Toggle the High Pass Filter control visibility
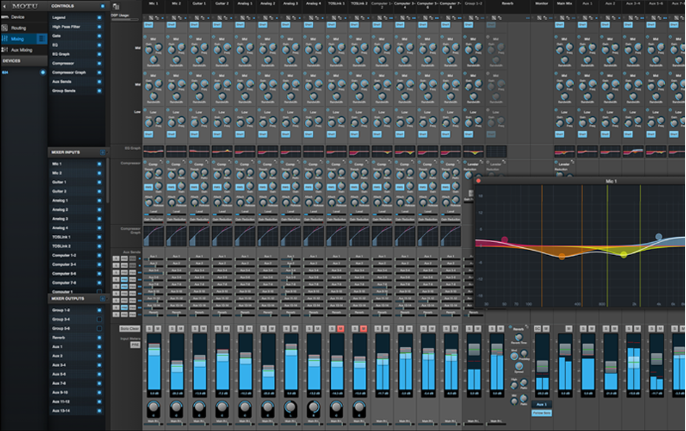Screen dimensions: 686x431 (99, 27)
